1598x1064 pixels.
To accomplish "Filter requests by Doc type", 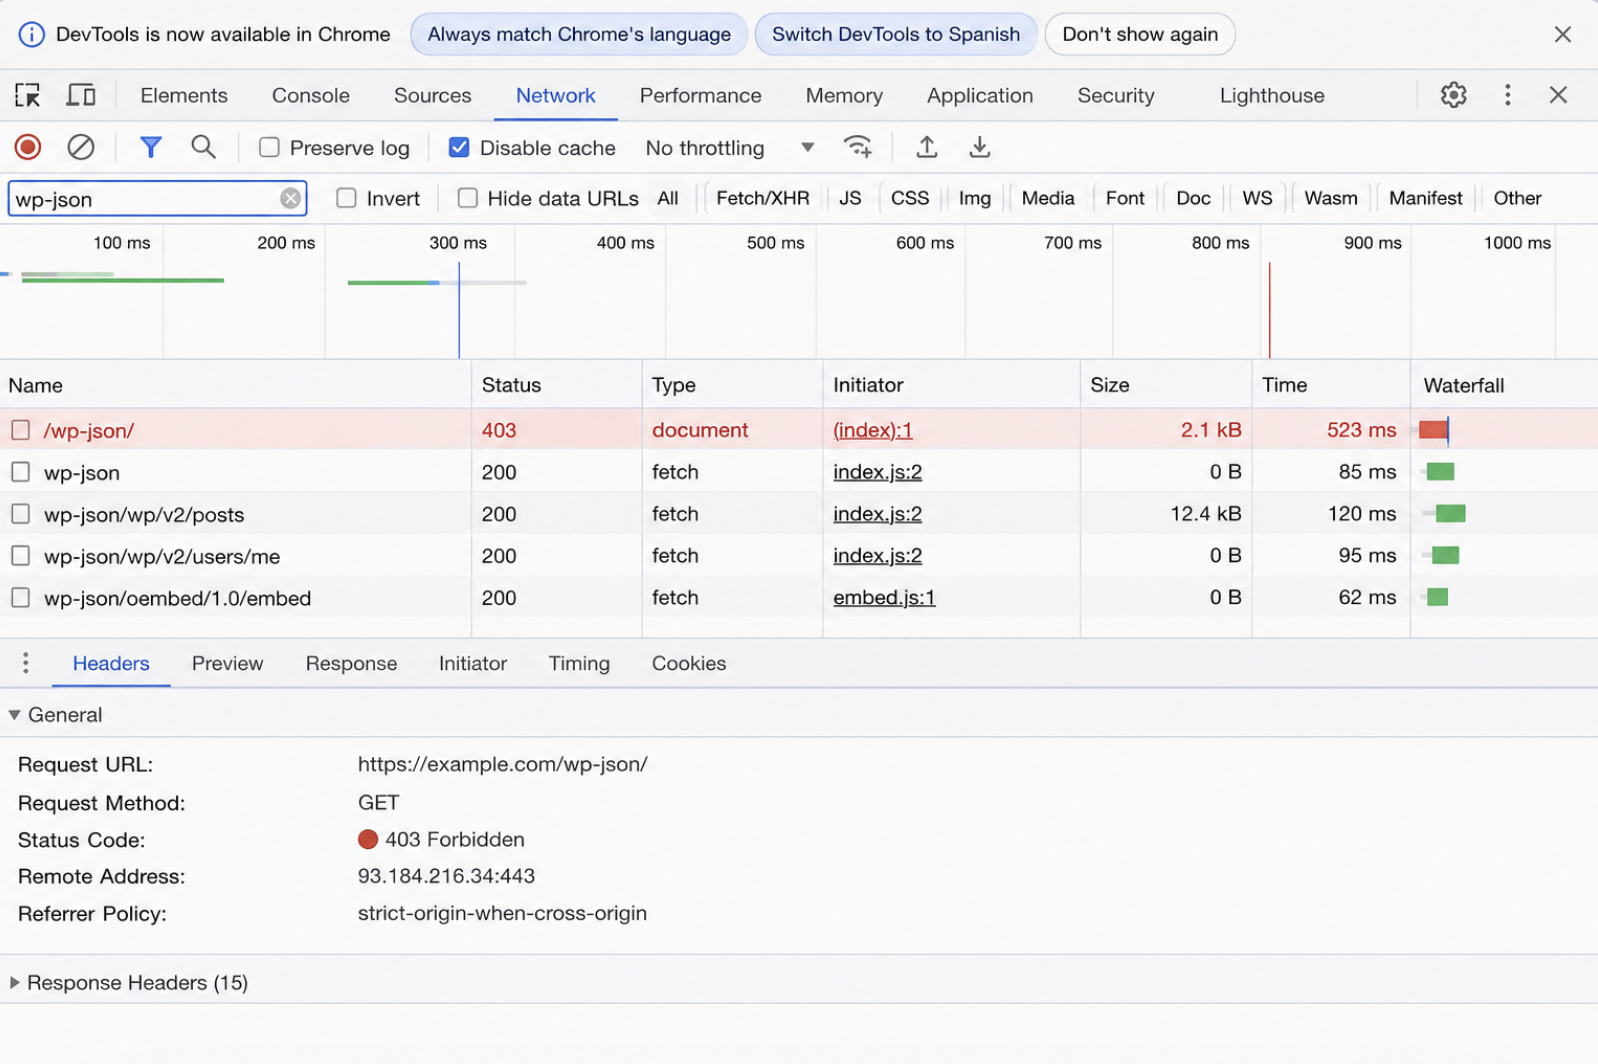I will [1193, 198].
